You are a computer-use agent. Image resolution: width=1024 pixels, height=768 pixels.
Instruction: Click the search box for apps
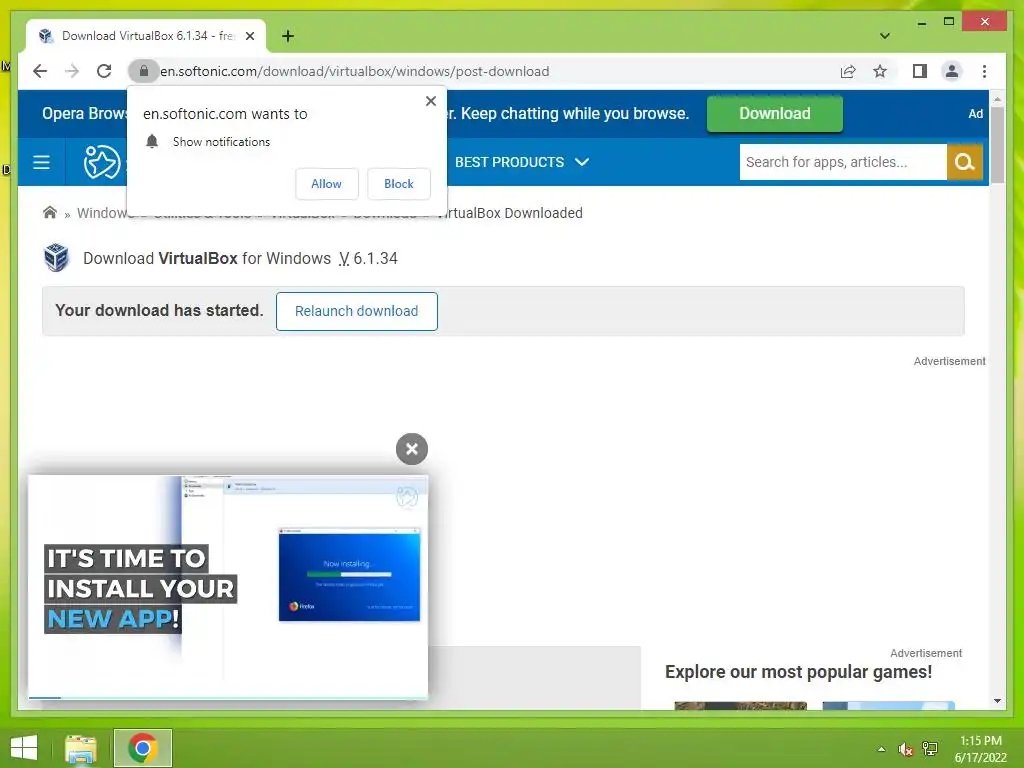click(842, 162)
